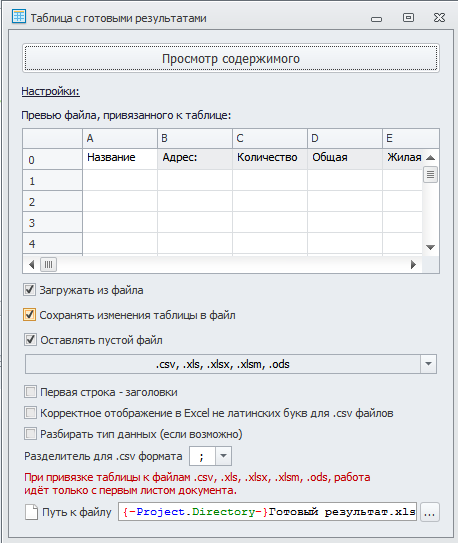Toggle Загружать из файла checkbox

coord(29,290)
